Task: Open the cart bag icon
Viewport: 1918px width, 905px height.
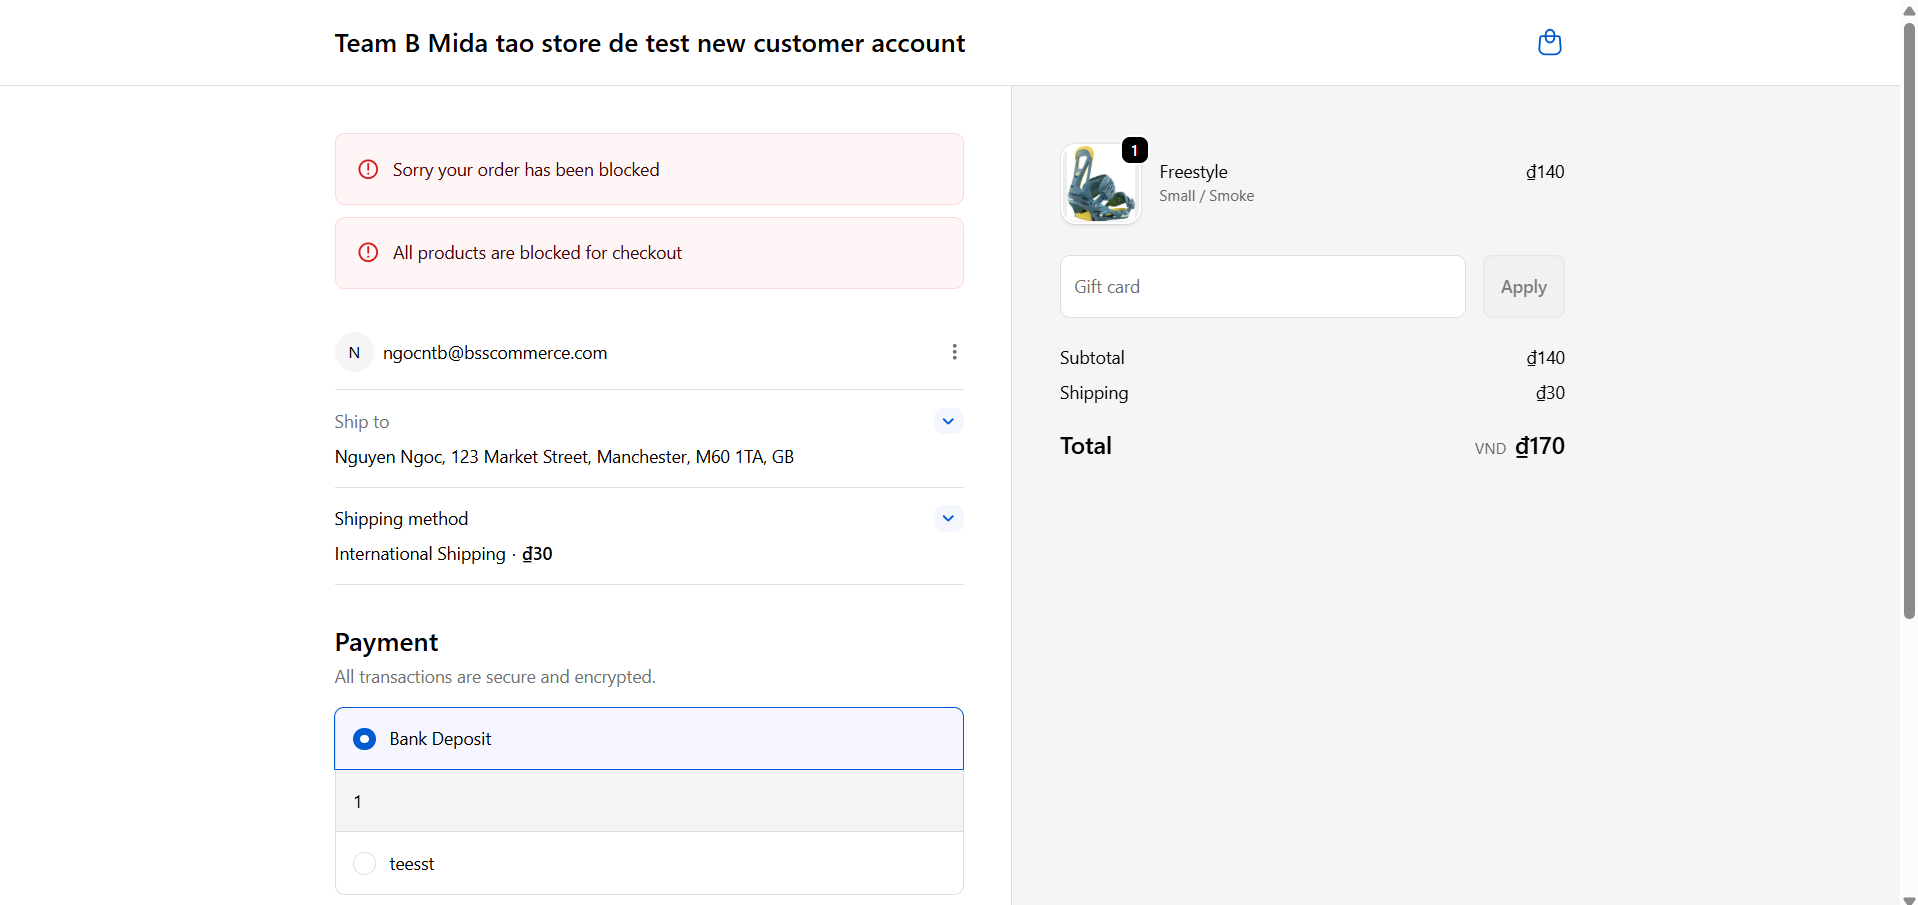Action: tap(1549, 42)
